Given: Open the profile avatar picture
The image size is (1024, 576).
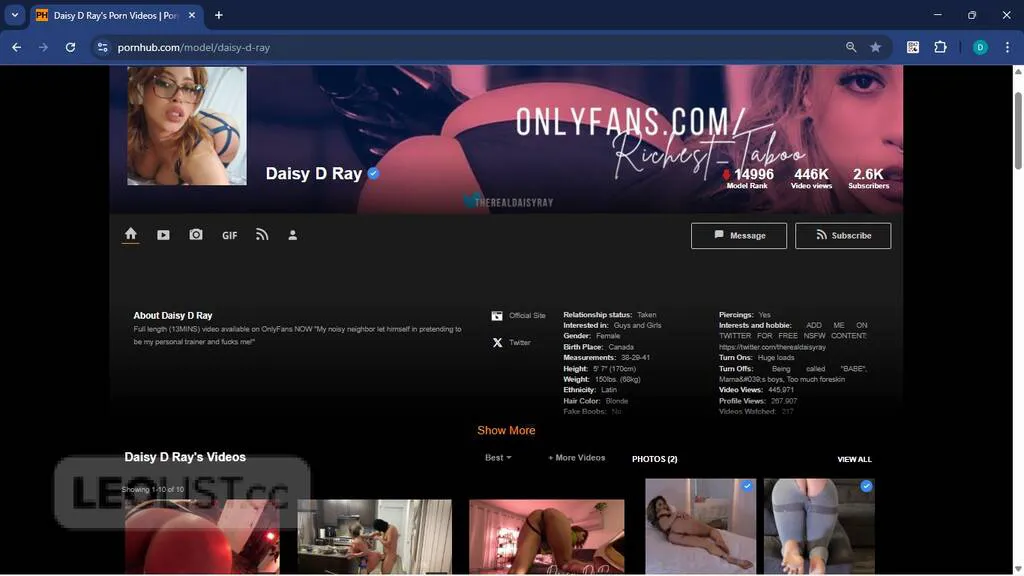Looking at the screenshot, I should (187, 125).
